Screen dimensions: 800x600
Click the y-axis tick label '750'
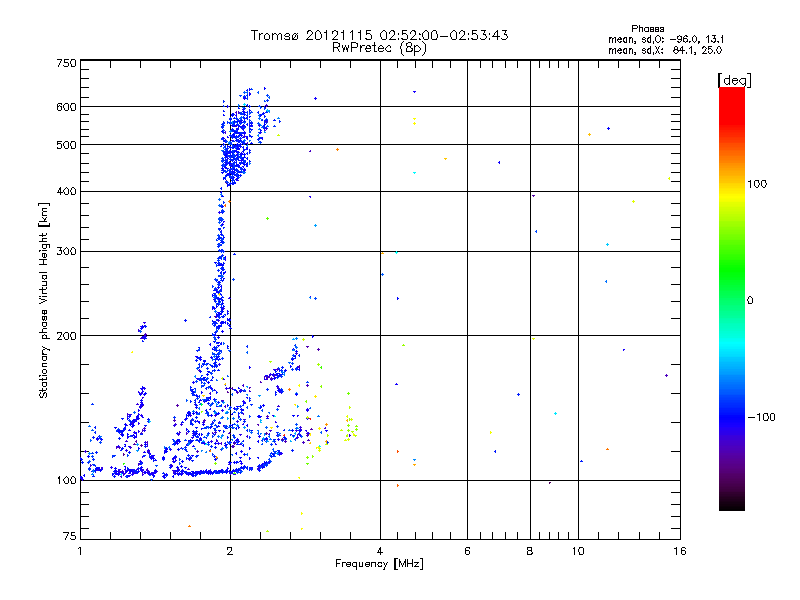[x=66, y=63]
